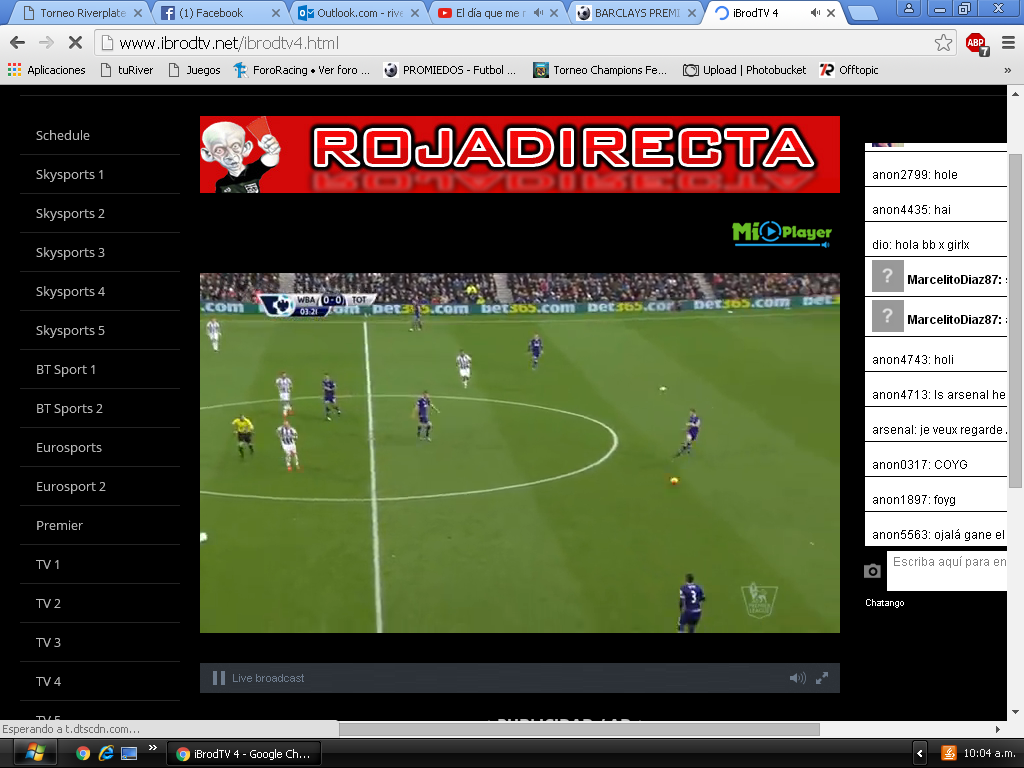Select the Eurosport 2 channel
This screenshot has height=768, width=1024.
[71, 487]
